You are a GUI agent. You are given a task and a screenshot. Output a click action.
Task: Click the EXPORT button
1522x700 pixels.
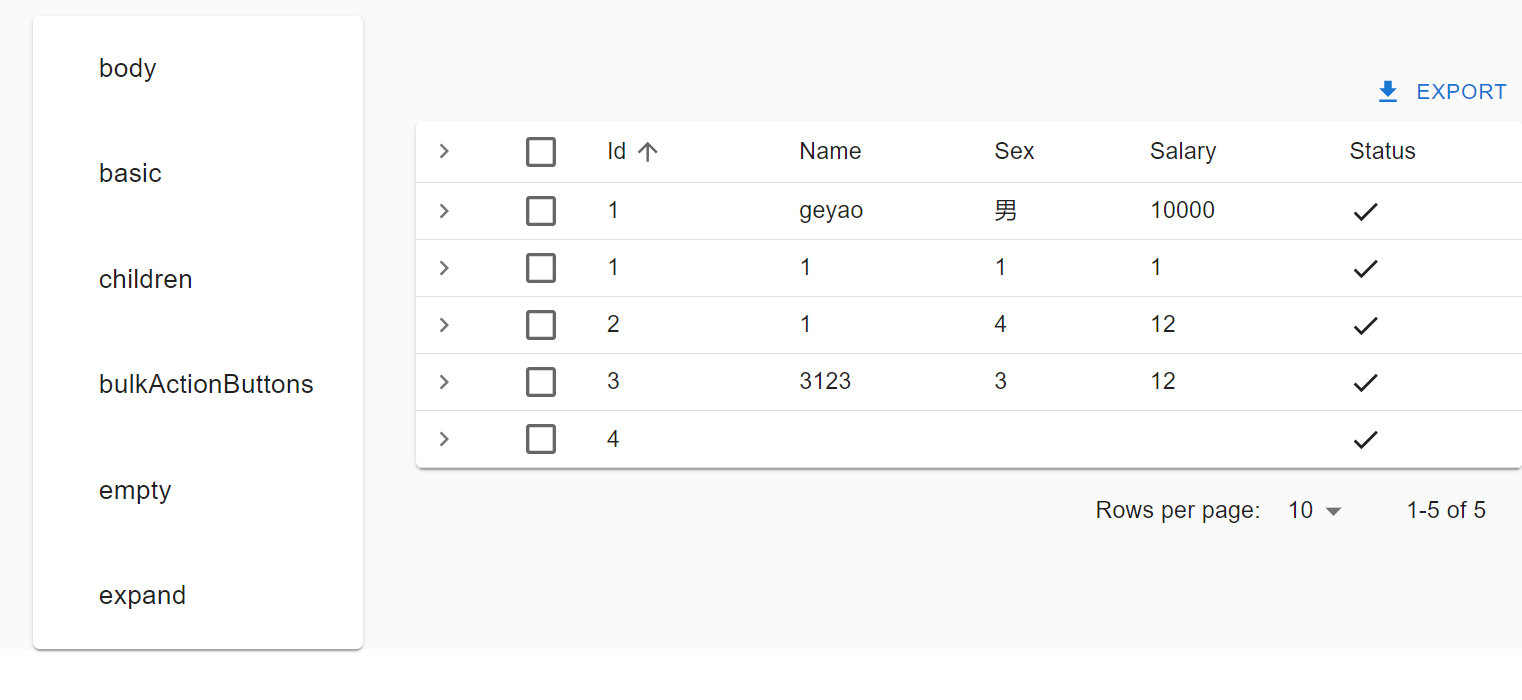coord(1460,91)
